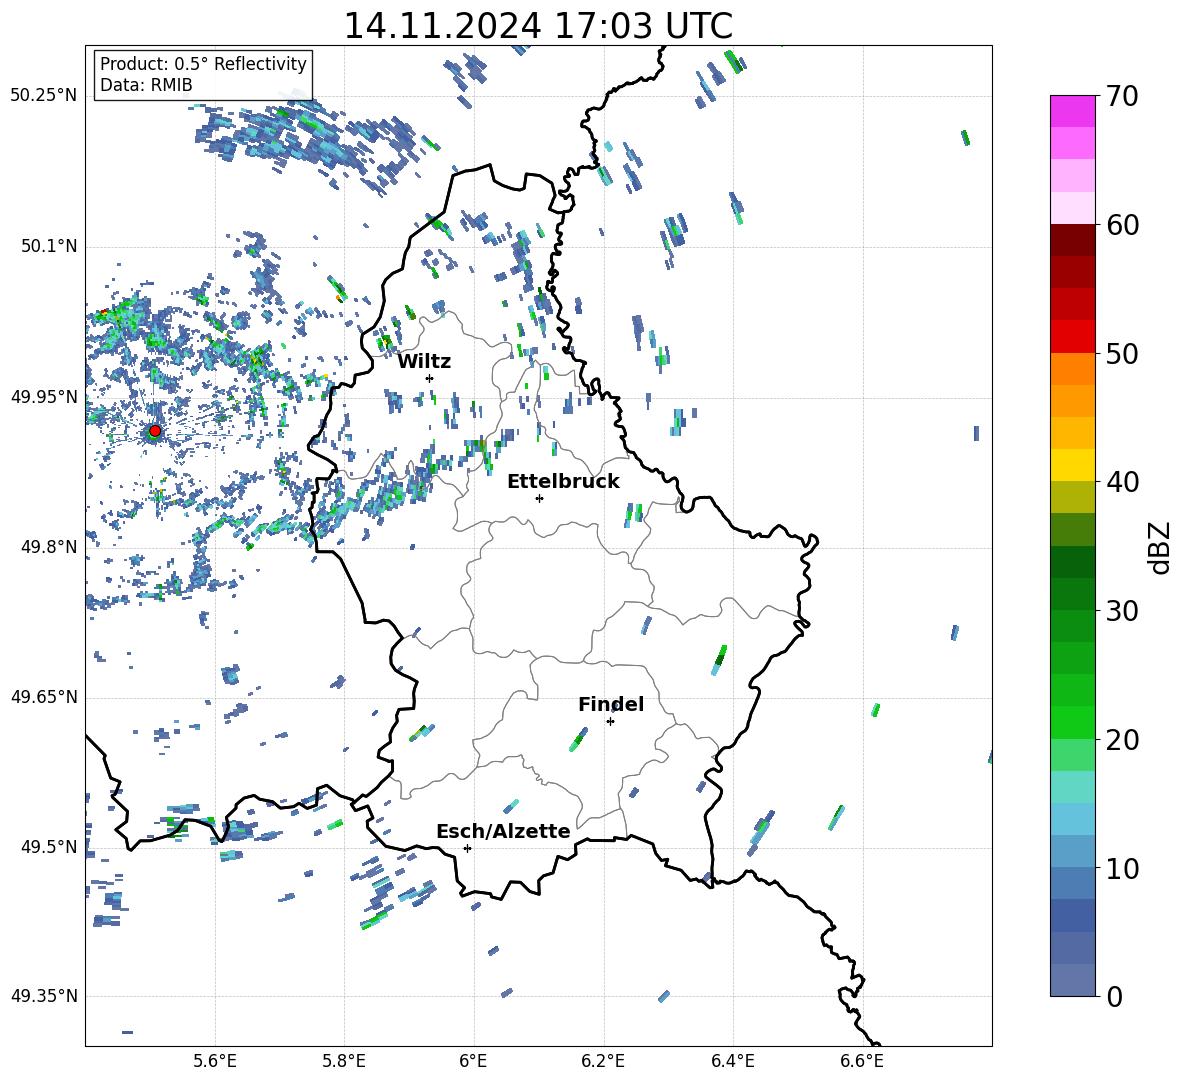Click the 'Wiltz' city label

pyautogui.click(x=424, y=362)
